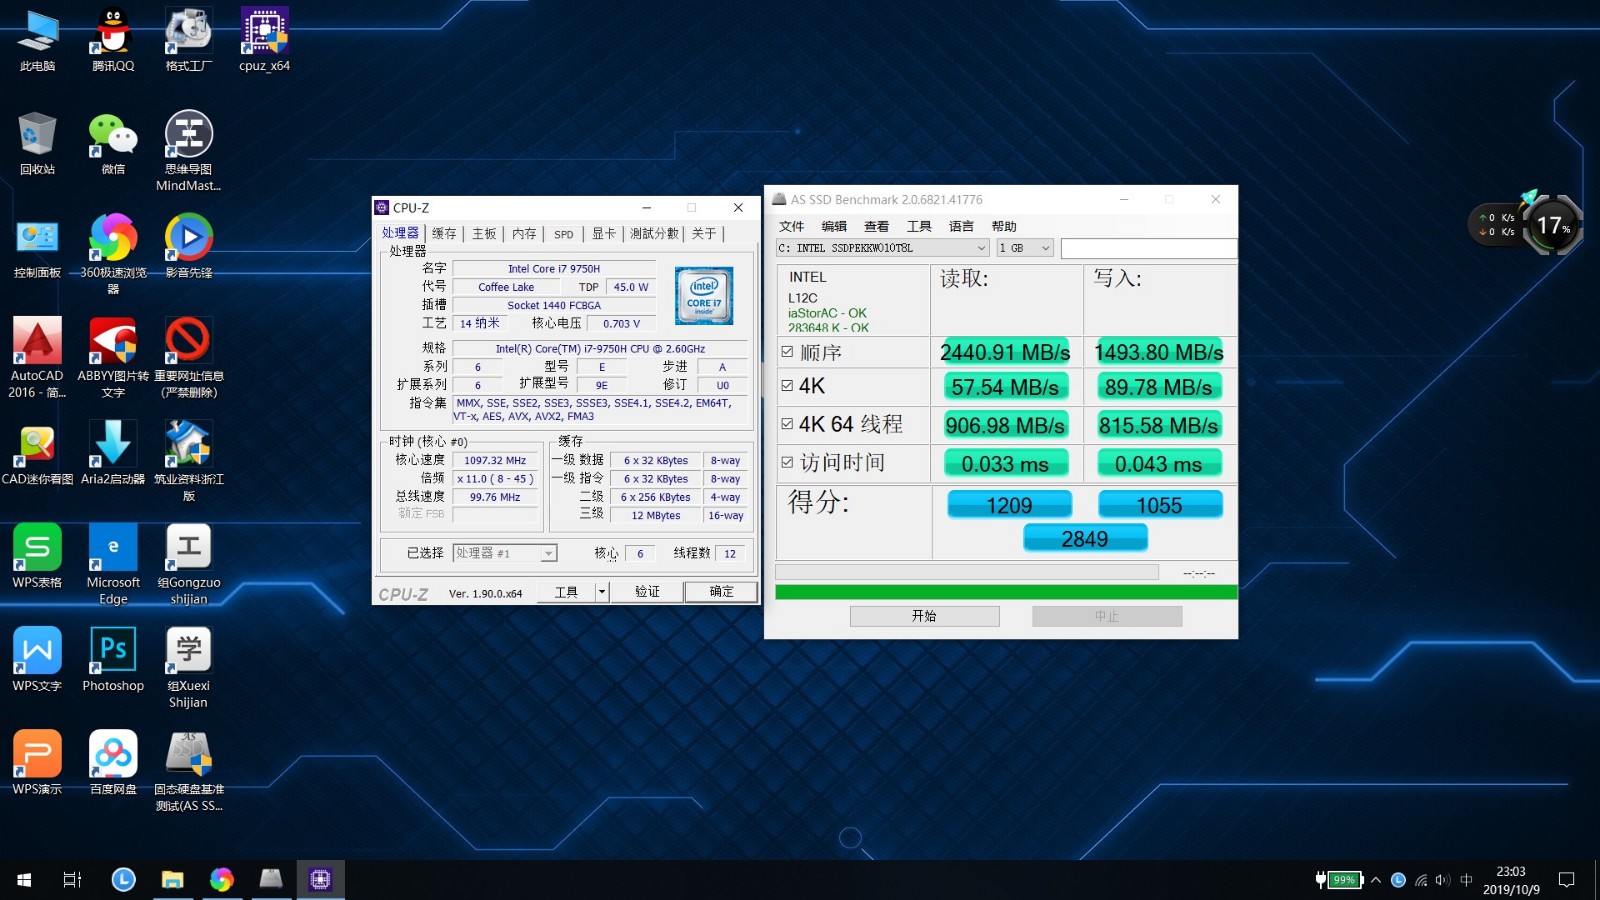Screen dimensions: 1600x900
Task: Open the MindMaster 思维导图 shortcut
Action: [x=189, y=152]
